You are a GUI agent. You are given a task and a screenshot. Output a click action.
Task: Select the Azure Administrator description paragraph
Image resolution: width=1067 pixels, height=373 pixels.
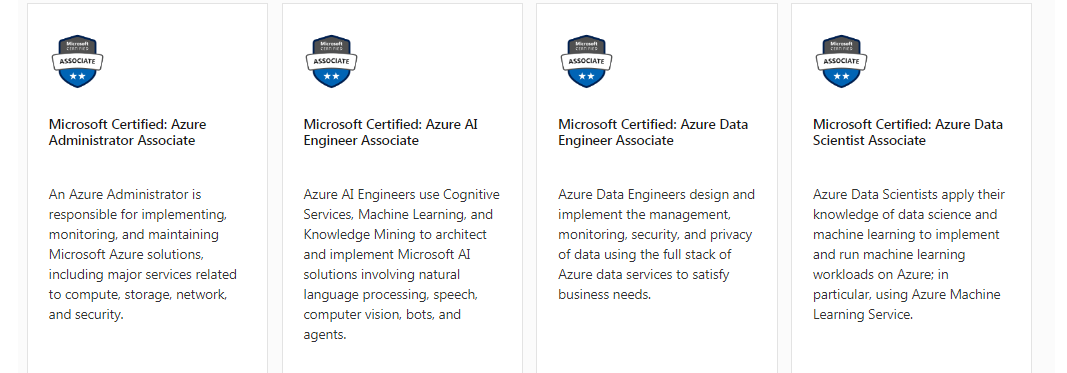click(143, 255)
